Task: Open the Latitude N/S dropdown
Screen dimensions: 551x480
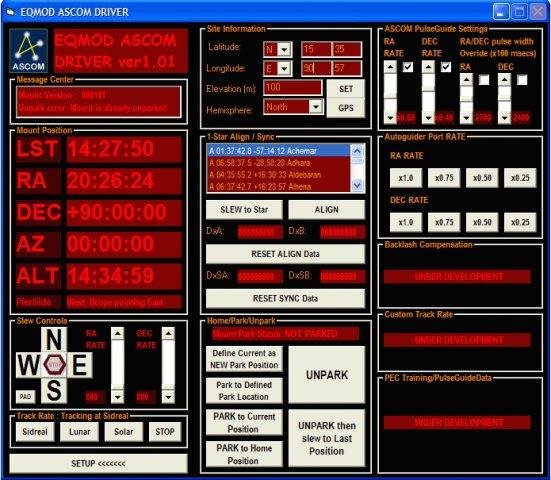Action: 285,50
